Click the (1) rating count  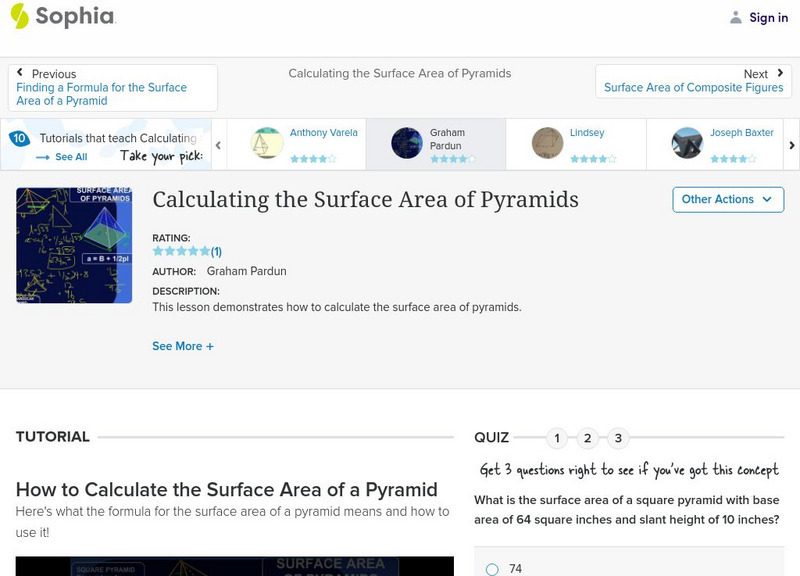[216, 252]
